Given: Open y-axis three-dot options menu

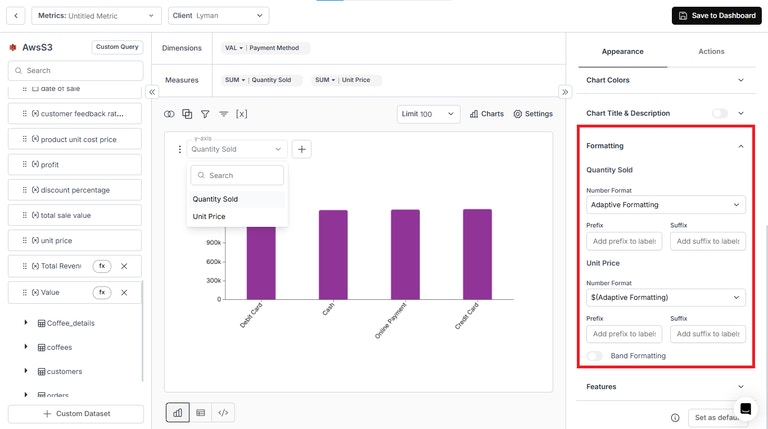Looking at the screenshot, I should pyautogui.click(x=179, y=149).
